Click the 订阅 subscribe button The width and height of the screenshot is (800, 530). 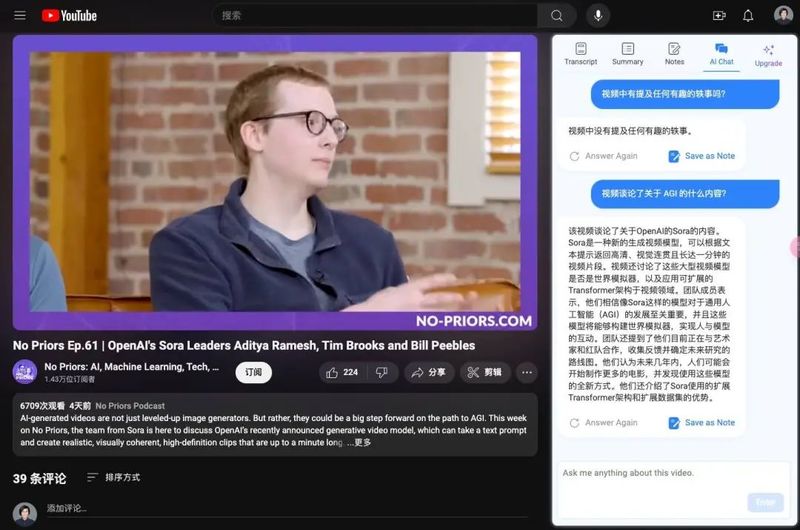click(254, 372)
